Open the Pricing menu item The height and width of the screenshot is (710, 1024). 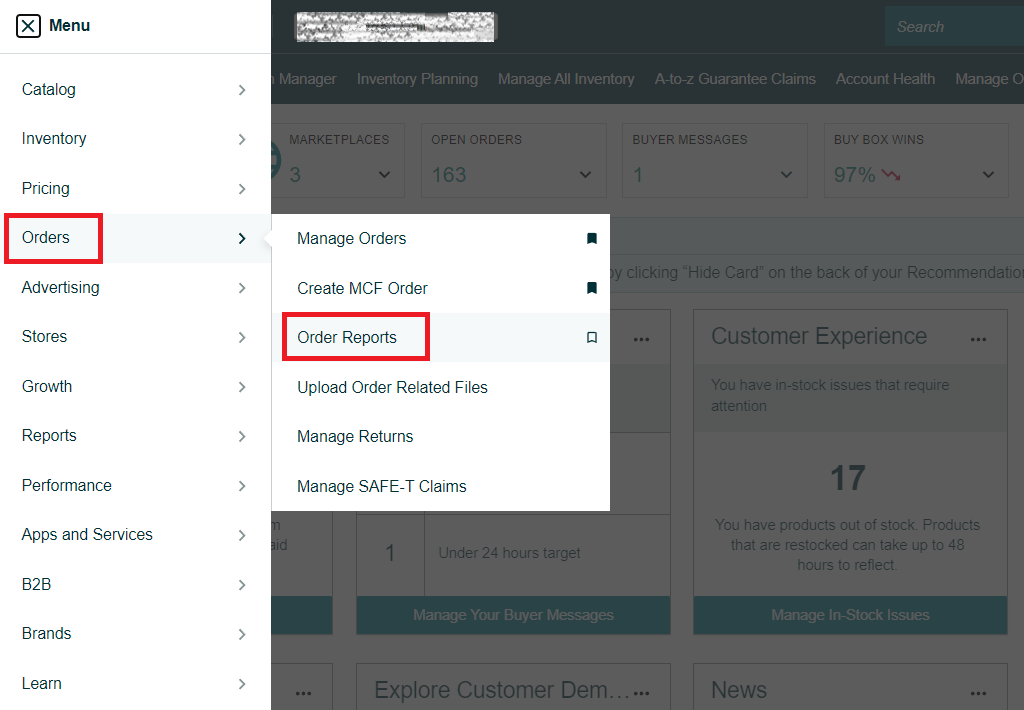45,188
